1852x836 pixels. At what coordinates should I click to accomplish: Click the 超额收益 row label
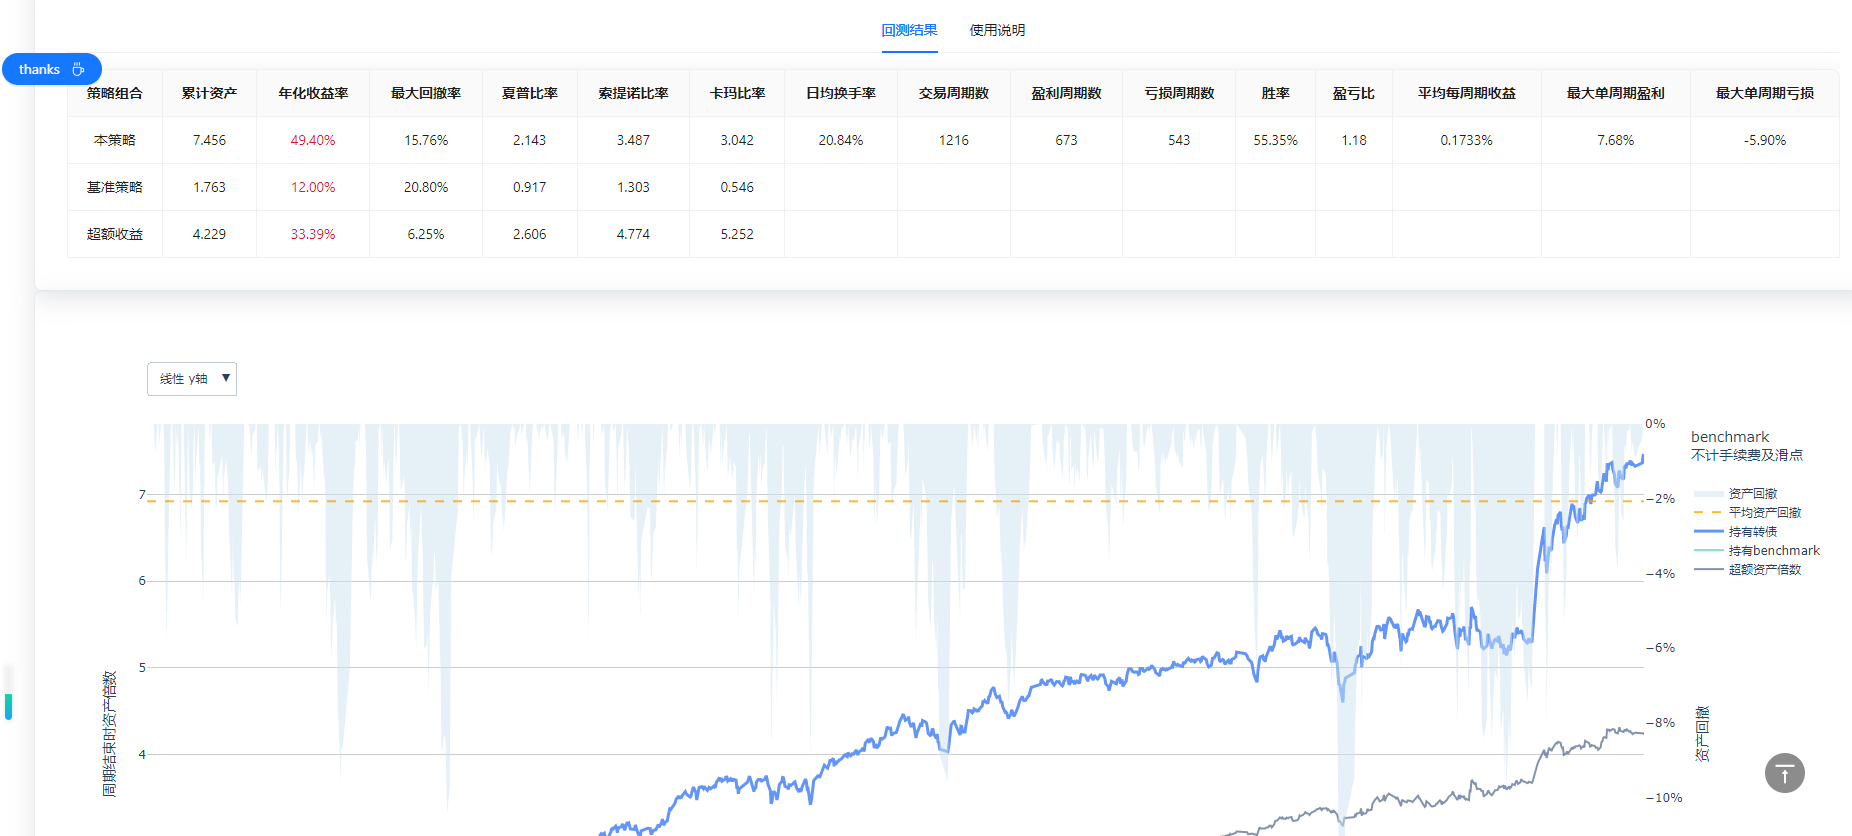(x=115, y=234)
